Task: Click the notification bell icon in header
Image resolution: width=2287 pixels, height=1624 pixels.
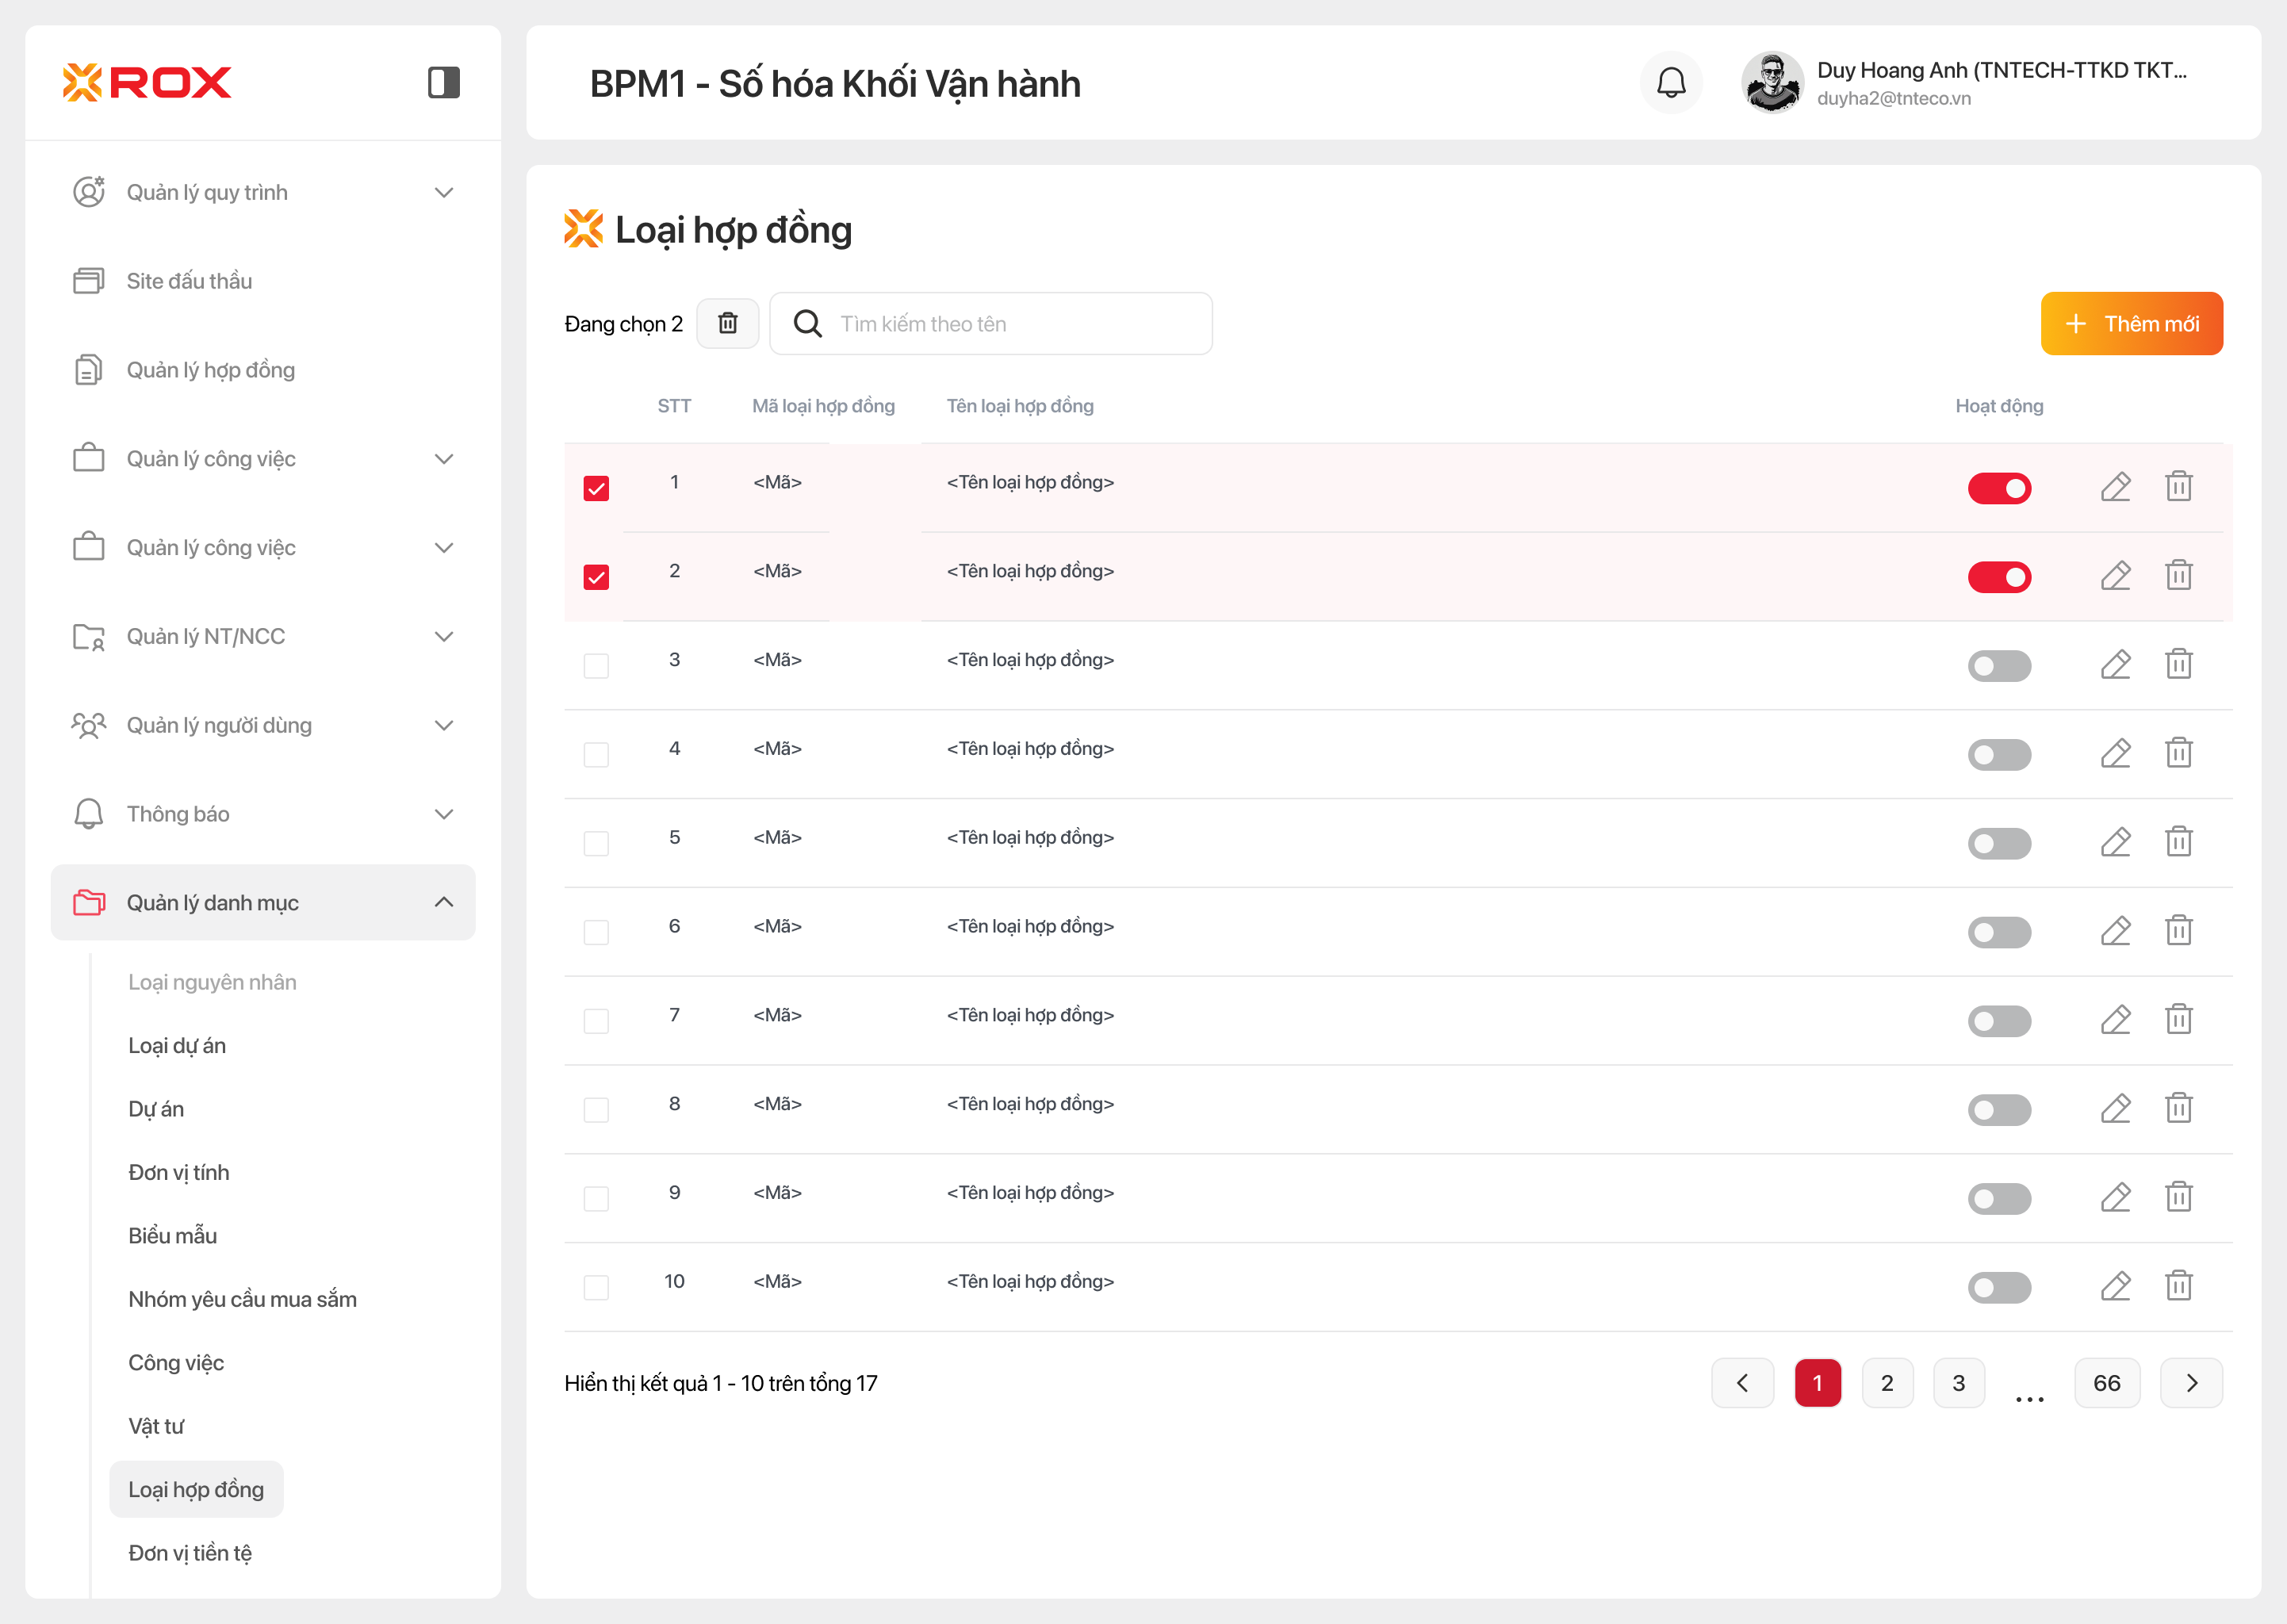Action: click(1671, 83)
